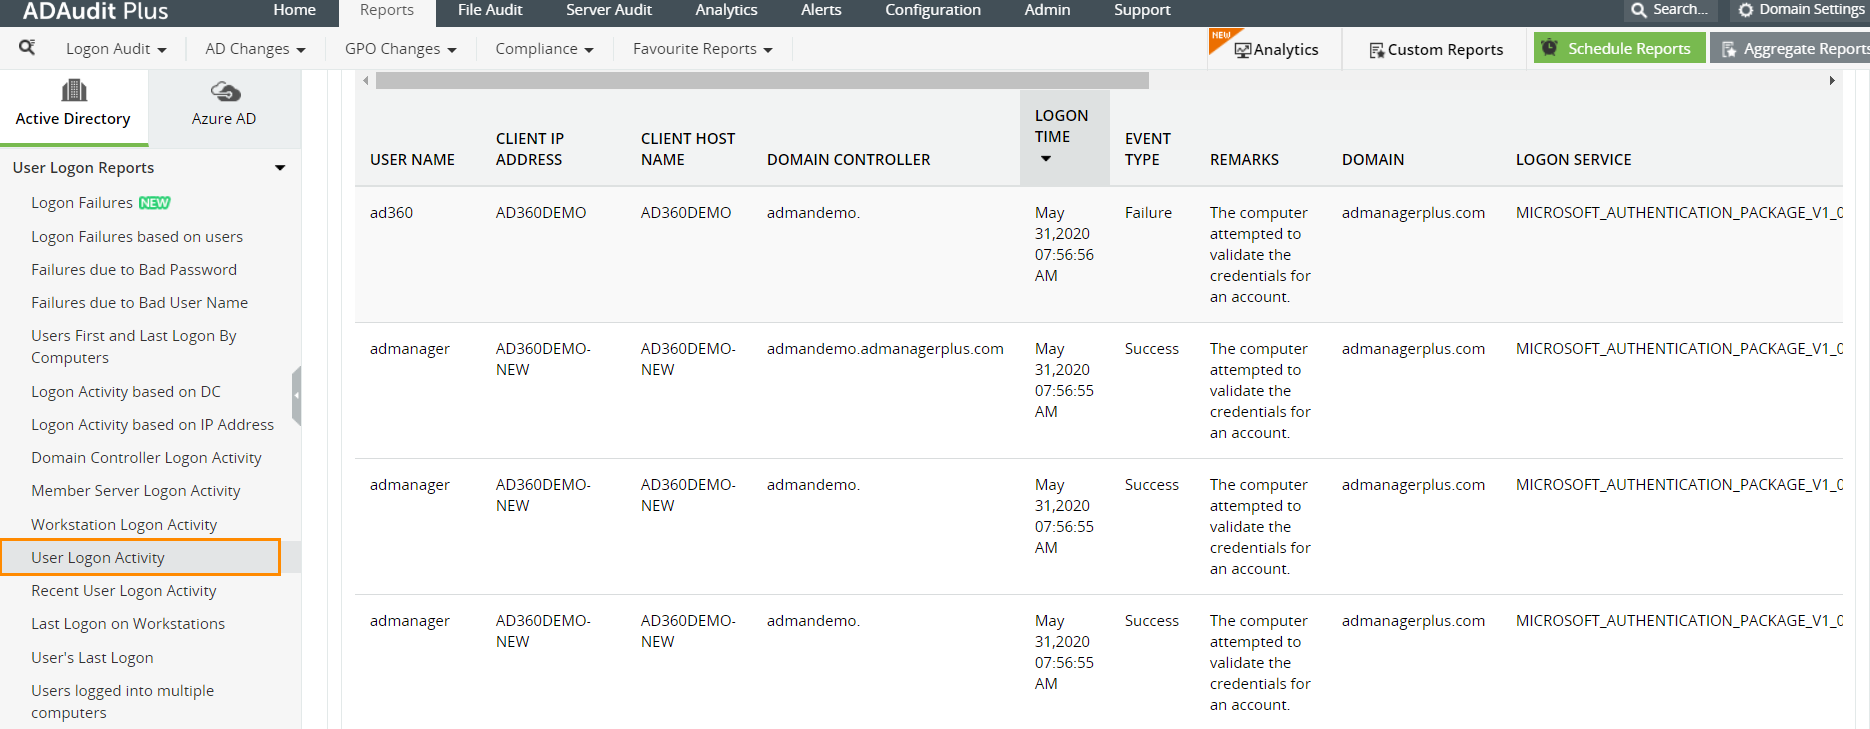1870x729 pixels.
Task: Click the left arrow of the horizontal scrollbar
Action: 366,80
